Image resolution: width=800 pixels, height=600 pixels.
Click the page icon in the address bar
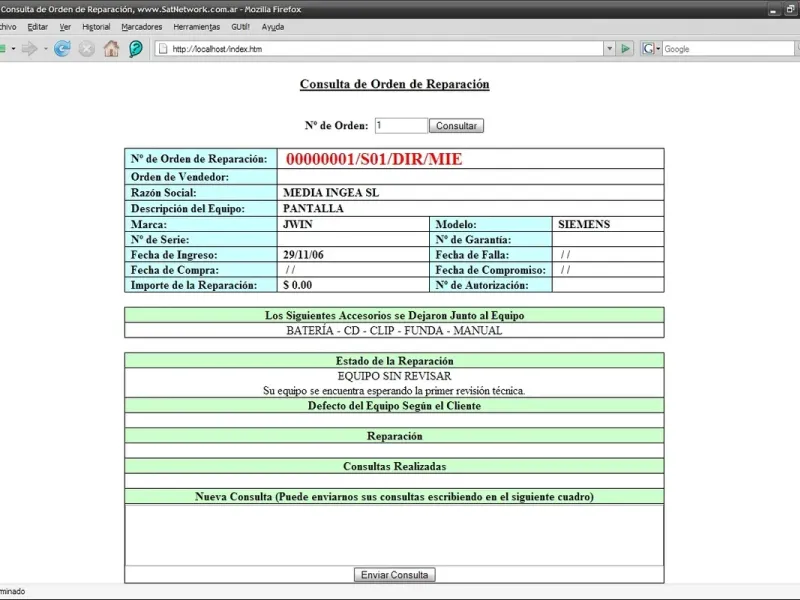[x=163, y=49]
